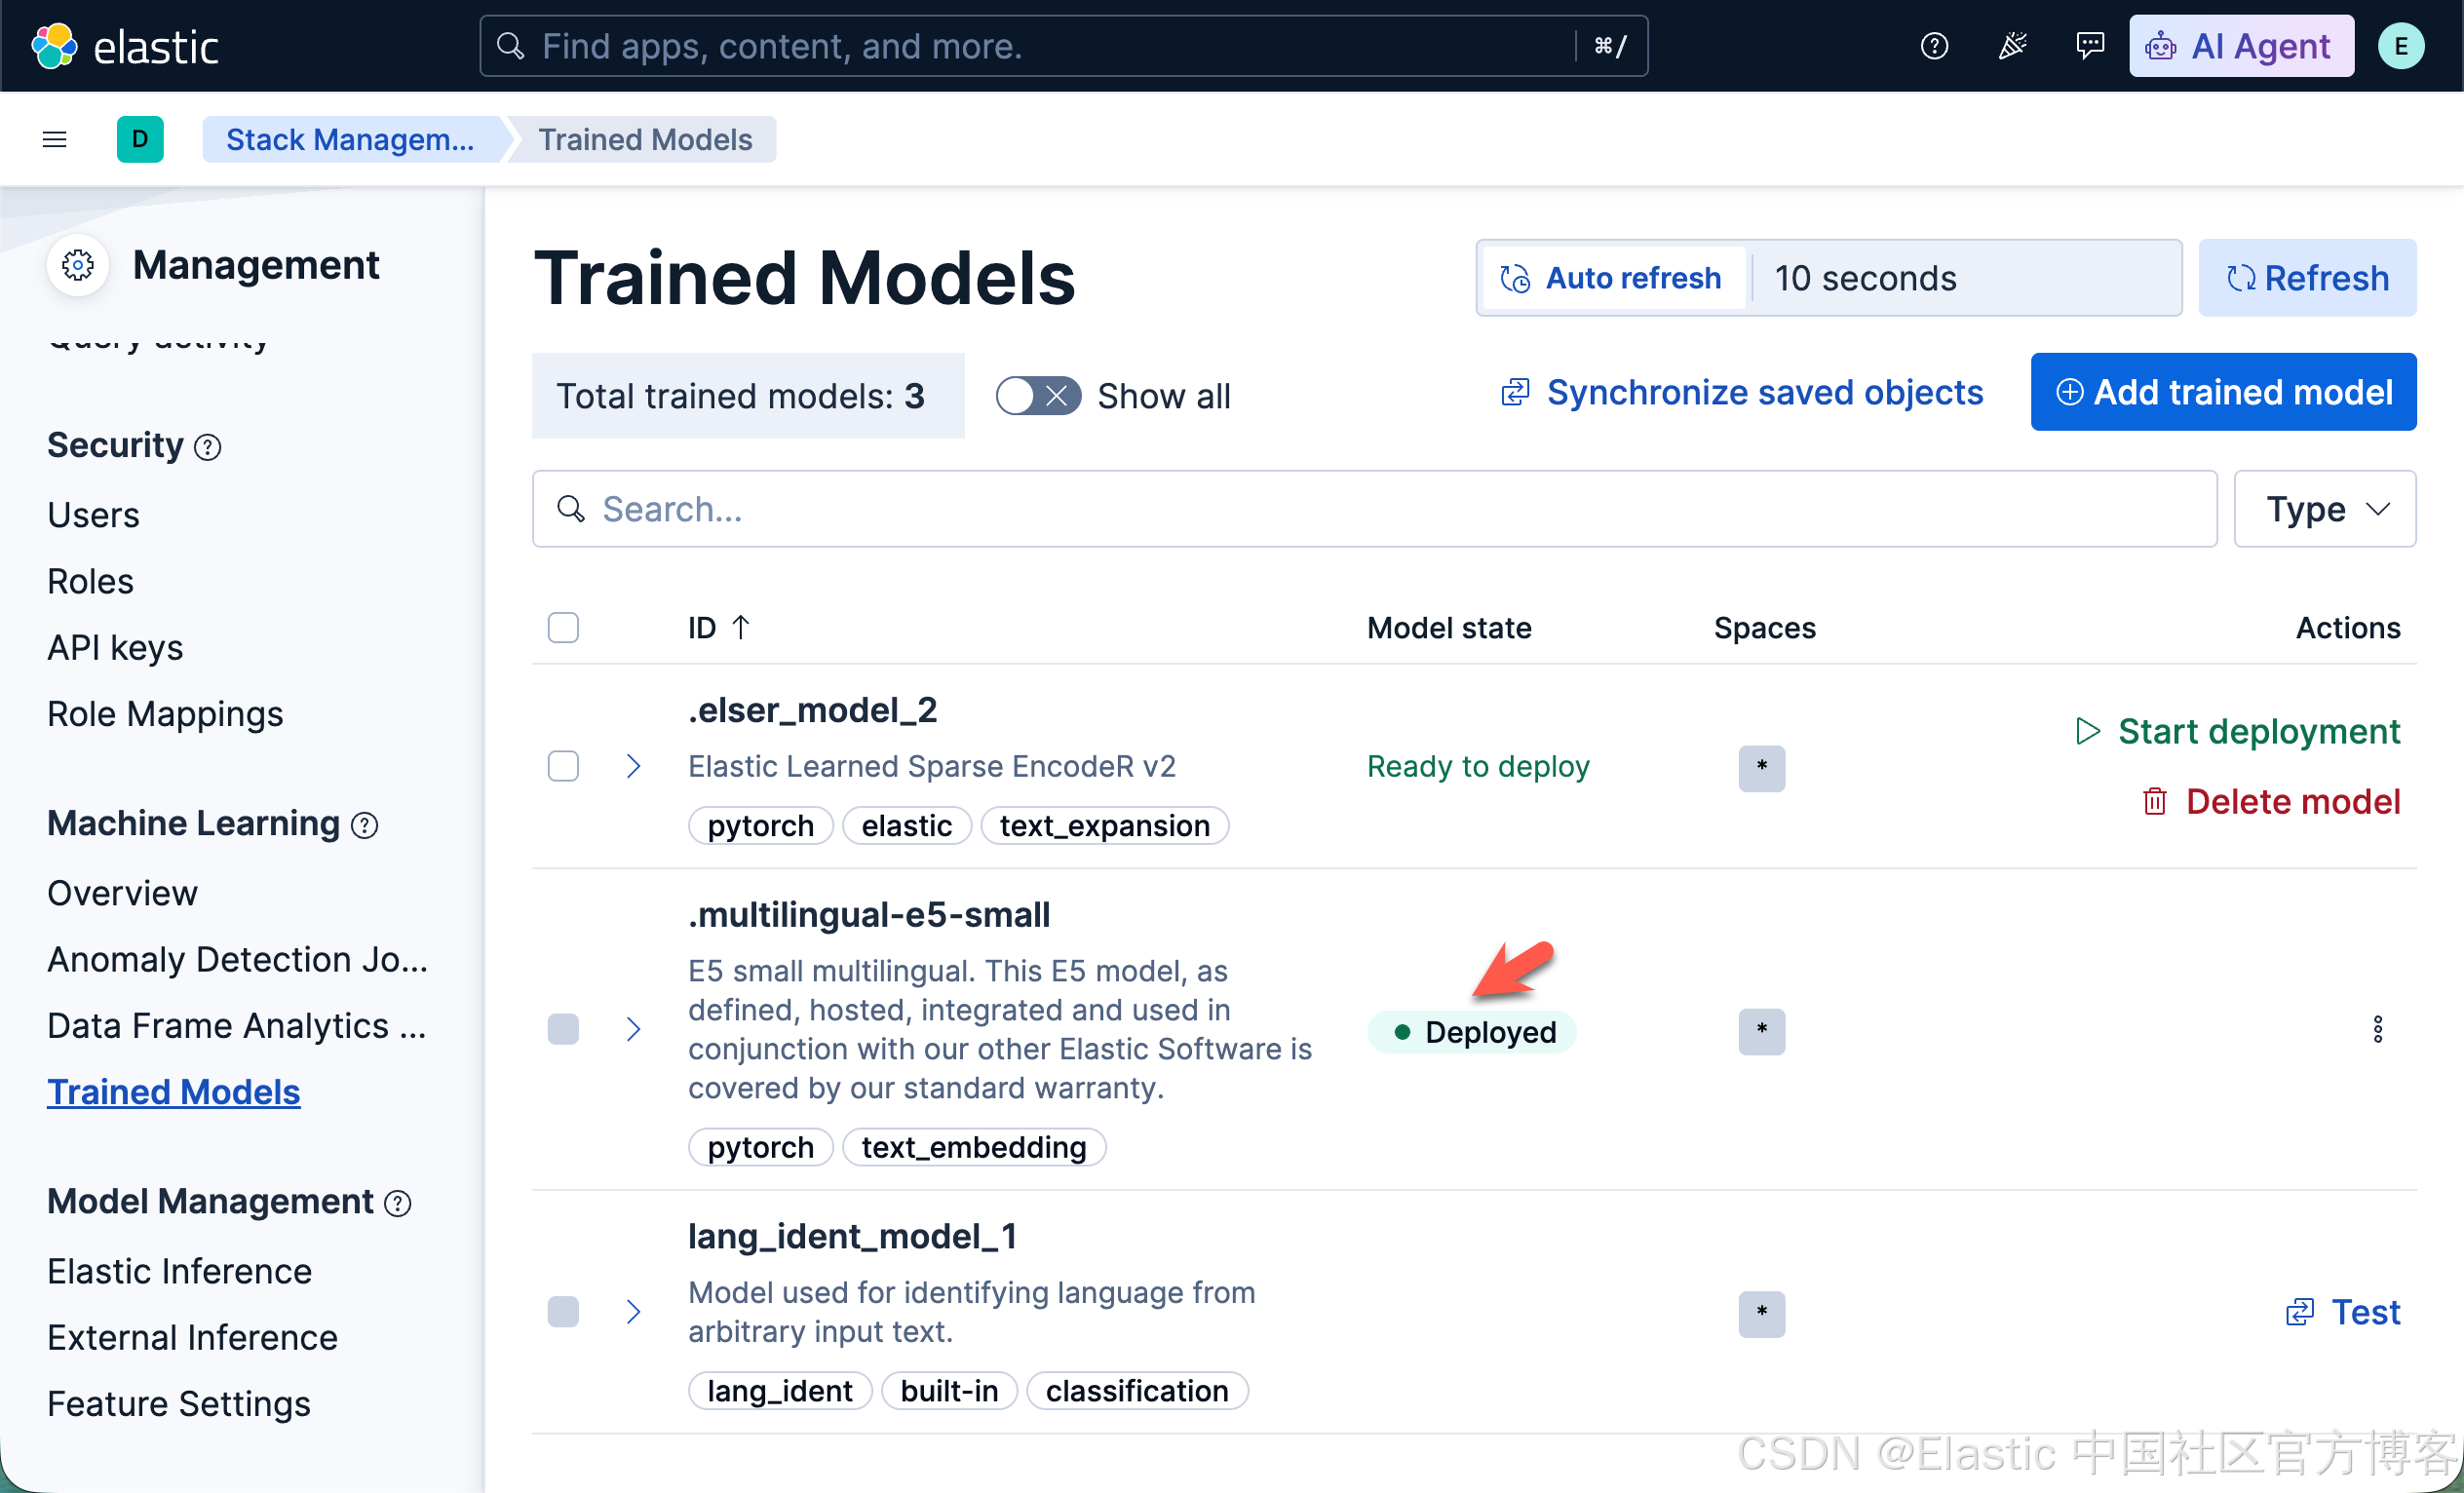Open Machine Learning Overview
Screen dimensions: 2464x1493
click(x=123, y=893)
